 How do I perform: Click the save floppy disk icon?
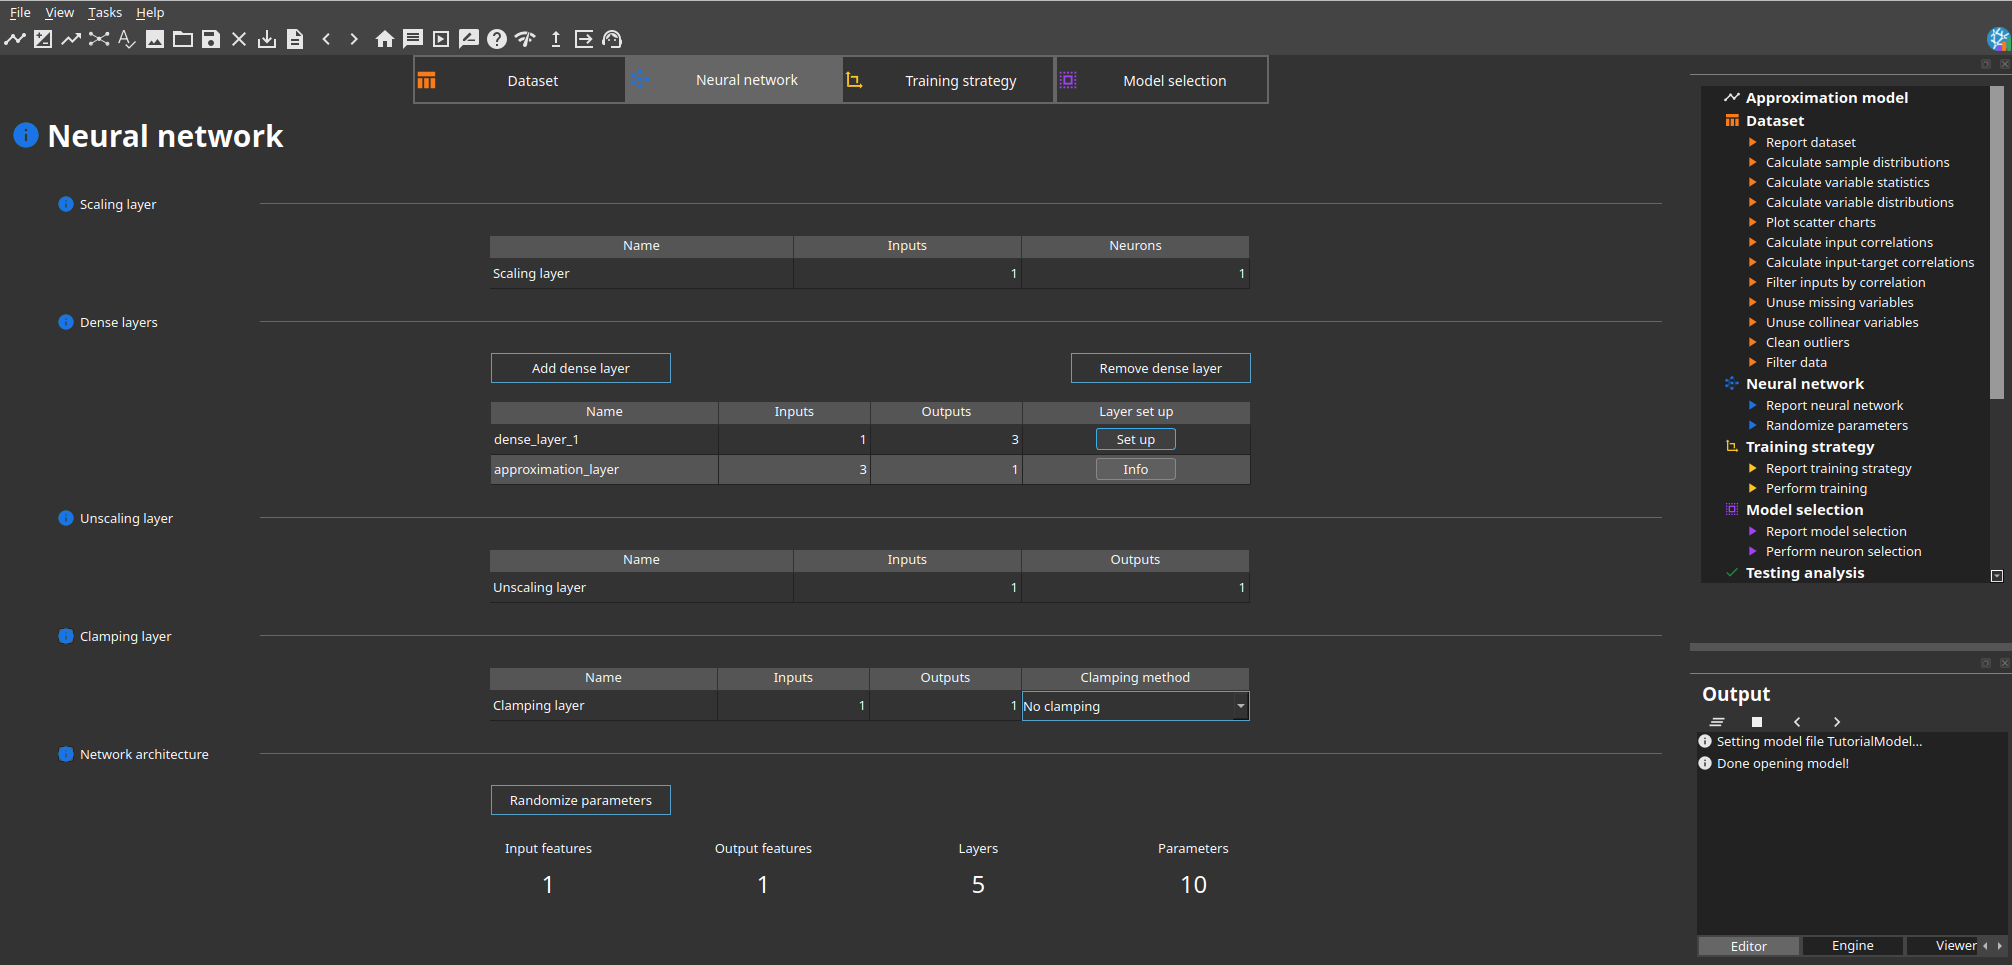coord(211,39)
